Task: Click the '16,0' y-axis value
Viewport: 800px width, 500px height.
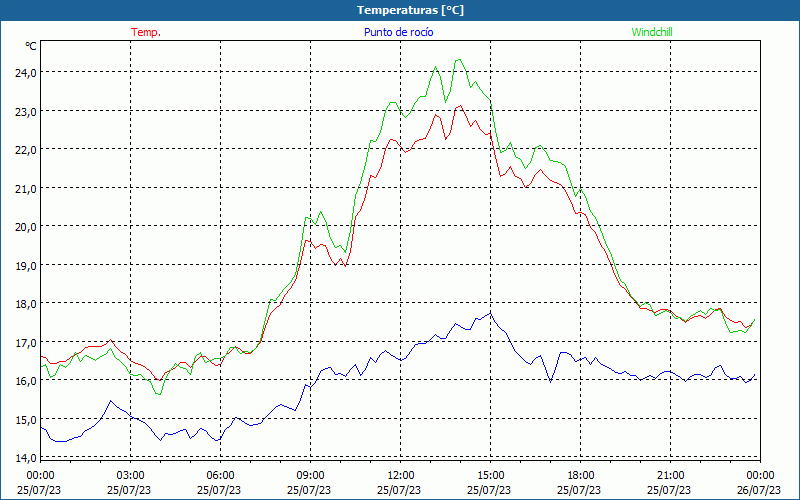Action: 26,381
